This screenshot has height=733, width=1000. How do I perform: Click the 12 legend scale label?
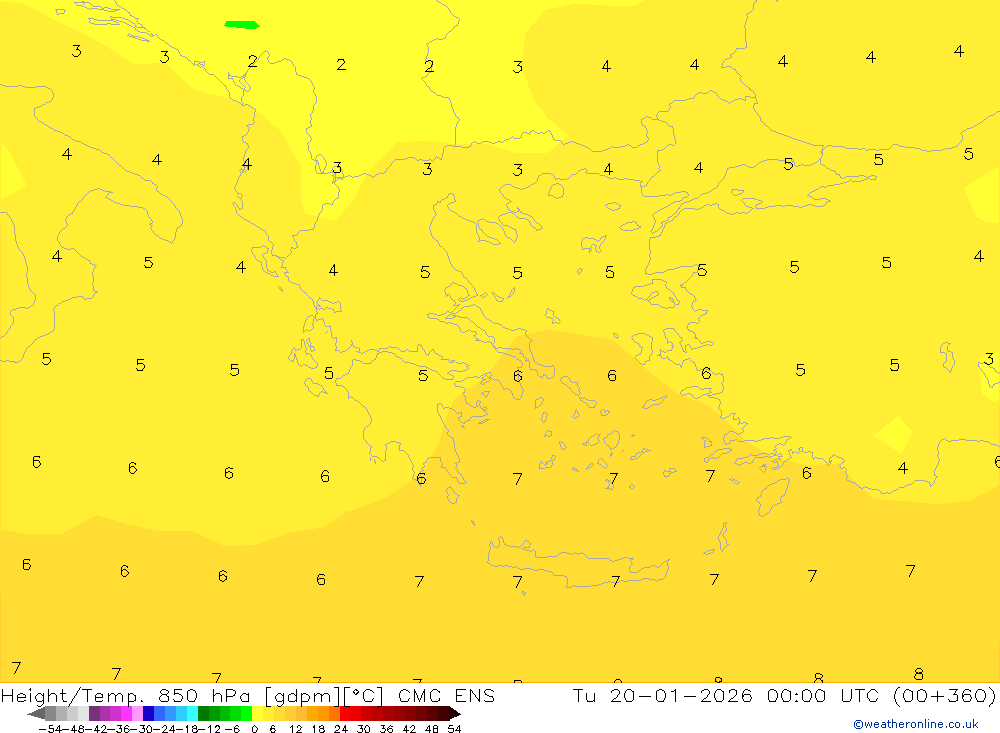pyautogui.click(x=295, y=729)
